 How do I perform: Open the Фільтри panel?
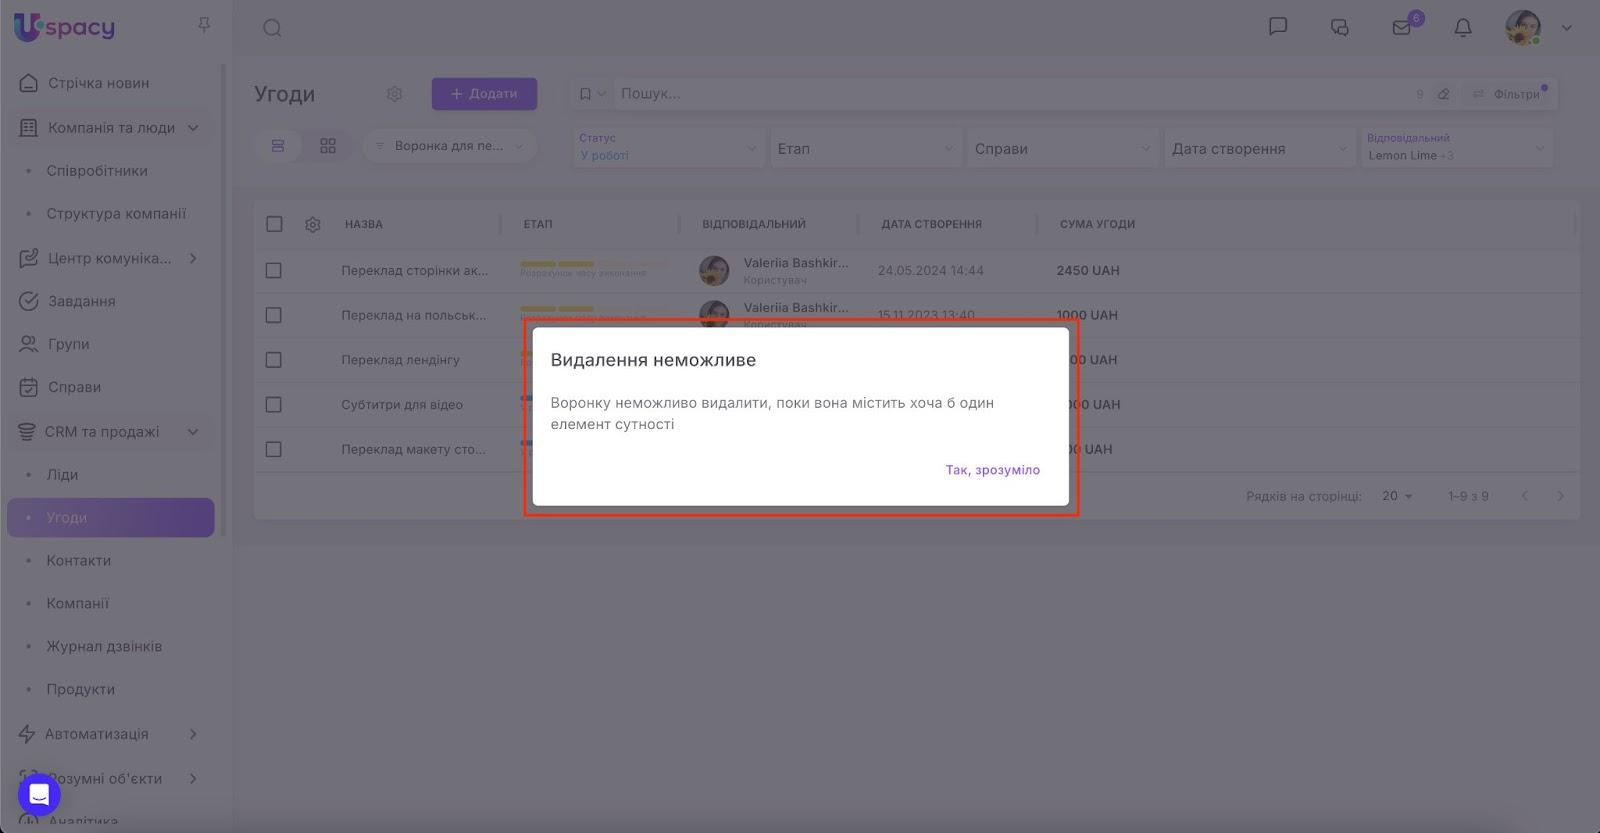1508,94
